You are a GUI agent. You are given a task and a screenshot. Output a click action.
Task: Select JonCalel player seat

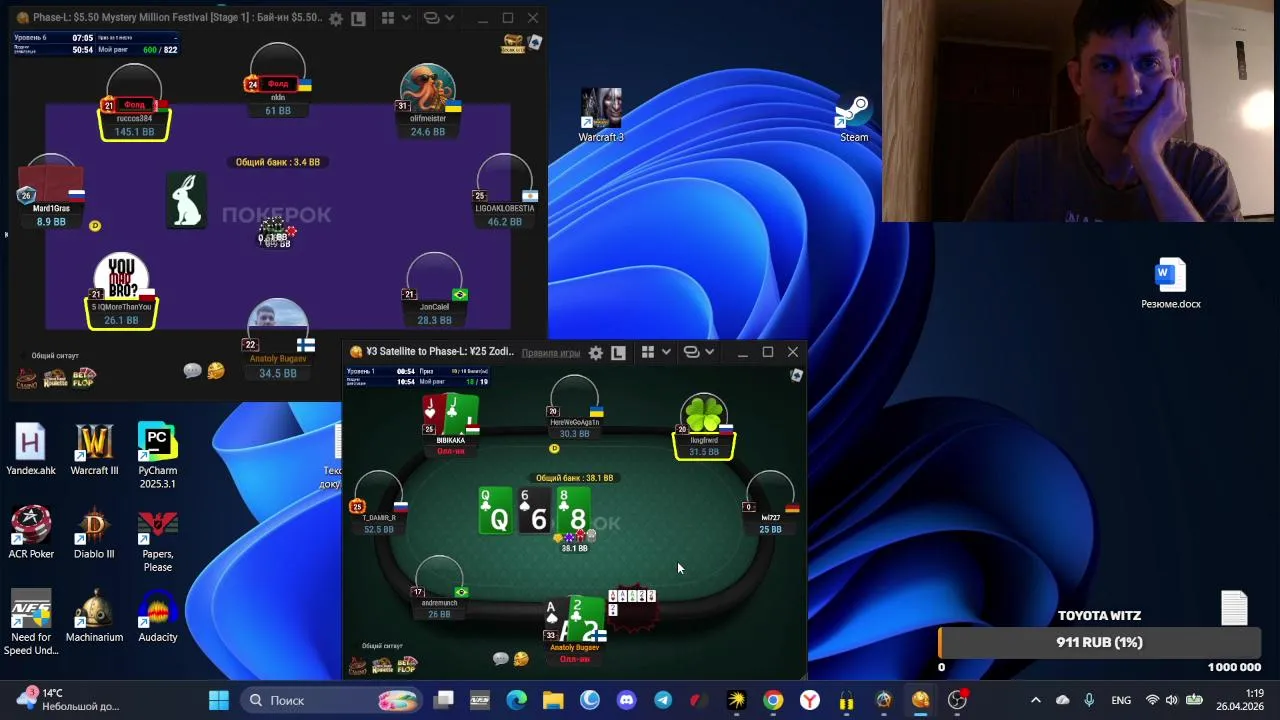tap(434, 290)
